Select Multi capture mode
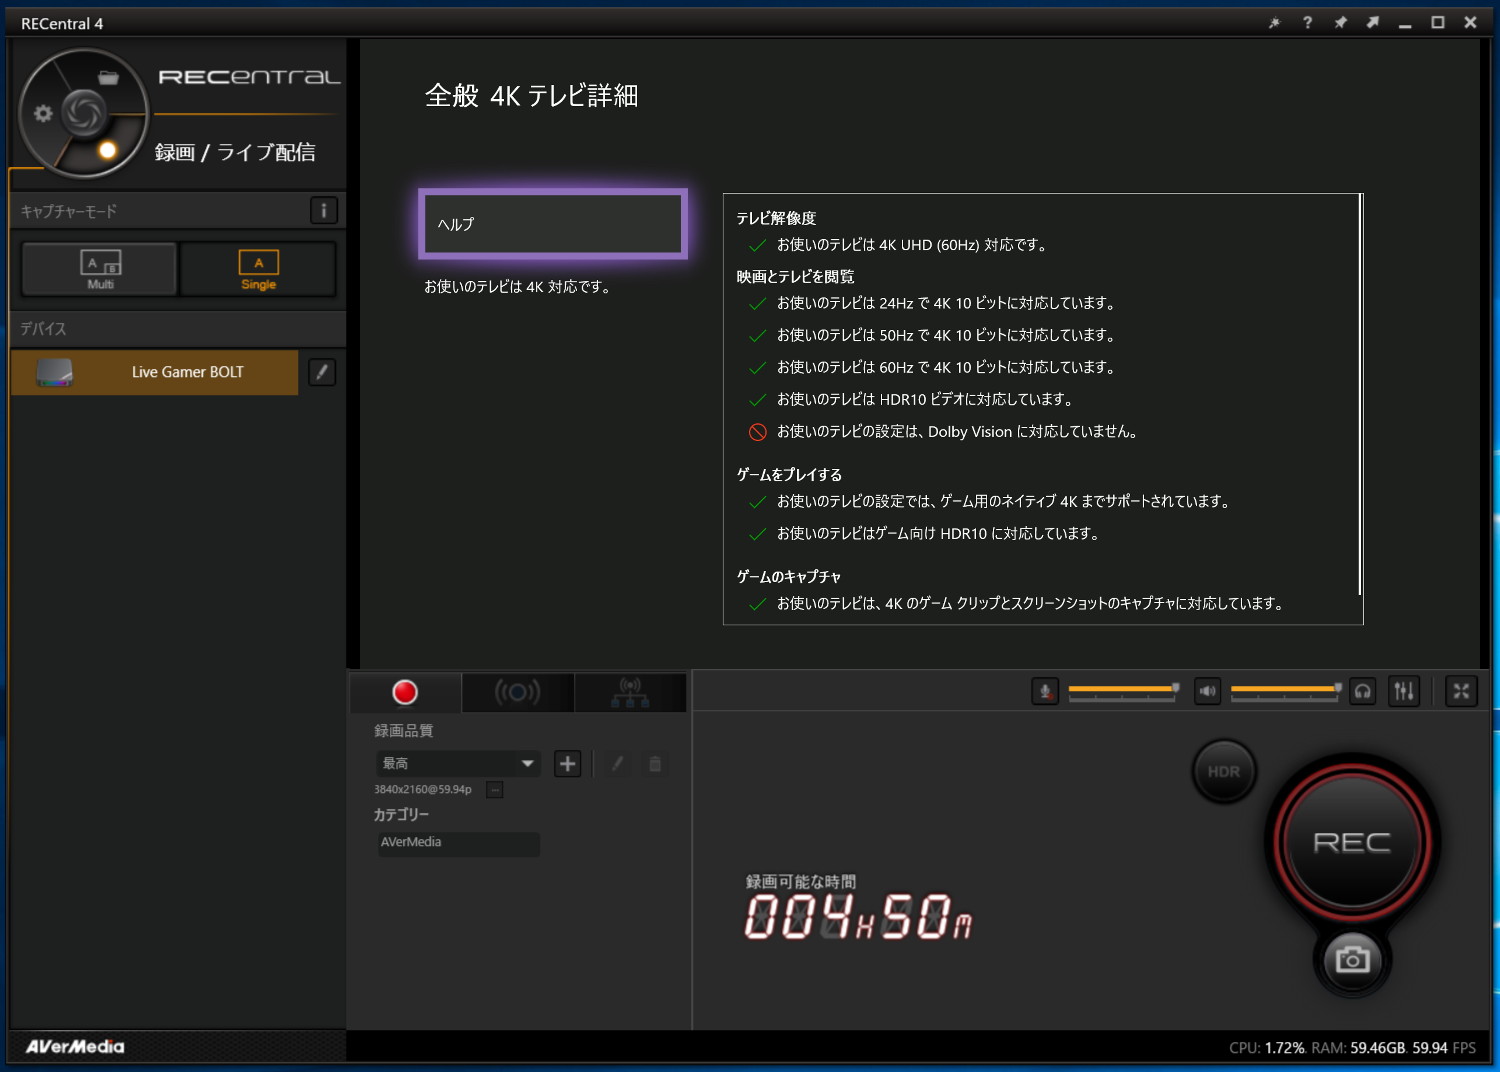This screenshot has width=1500, height=1072. [x=100, y=269]
